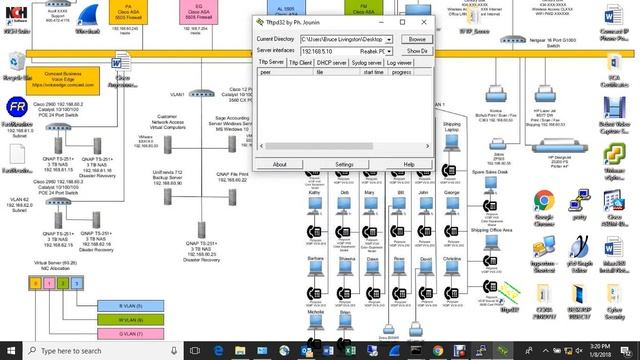Open the VMware vSphere desktop shortcut
The image size is (640, 360).
614,161
